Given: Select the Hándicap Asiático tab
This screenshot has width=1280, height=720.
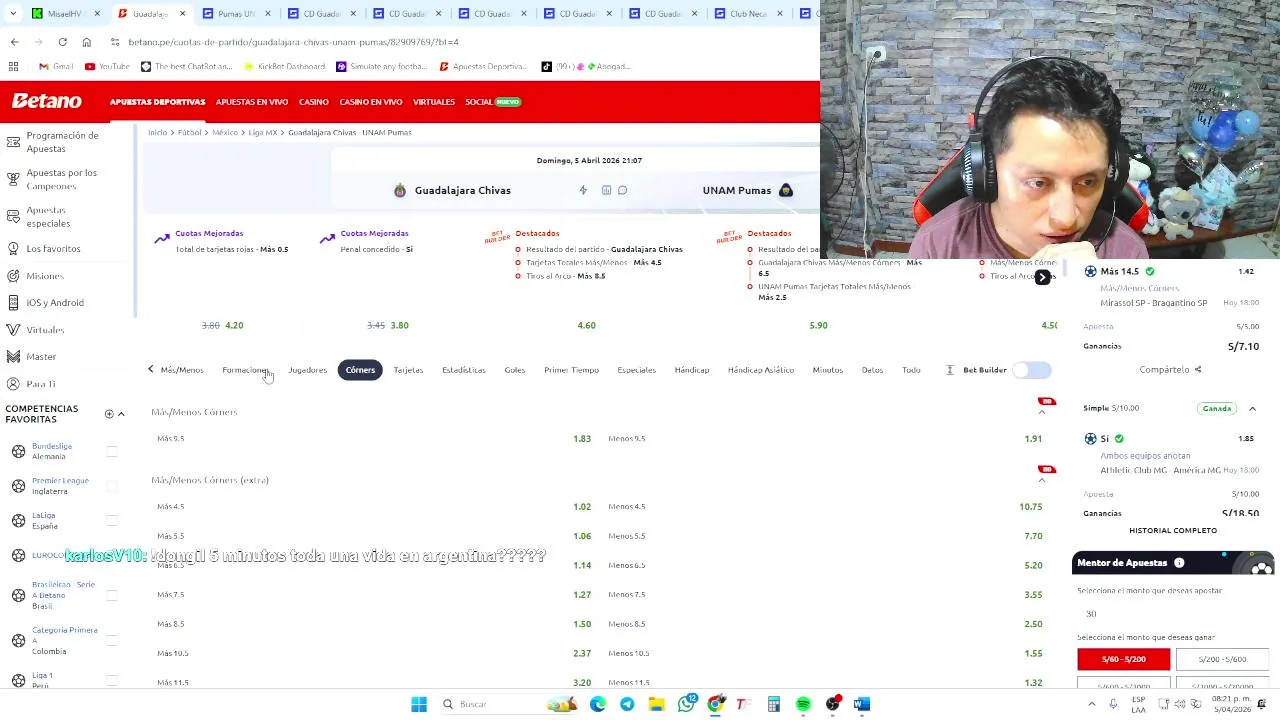Looking at the screenshot, I should click(761, 370).
